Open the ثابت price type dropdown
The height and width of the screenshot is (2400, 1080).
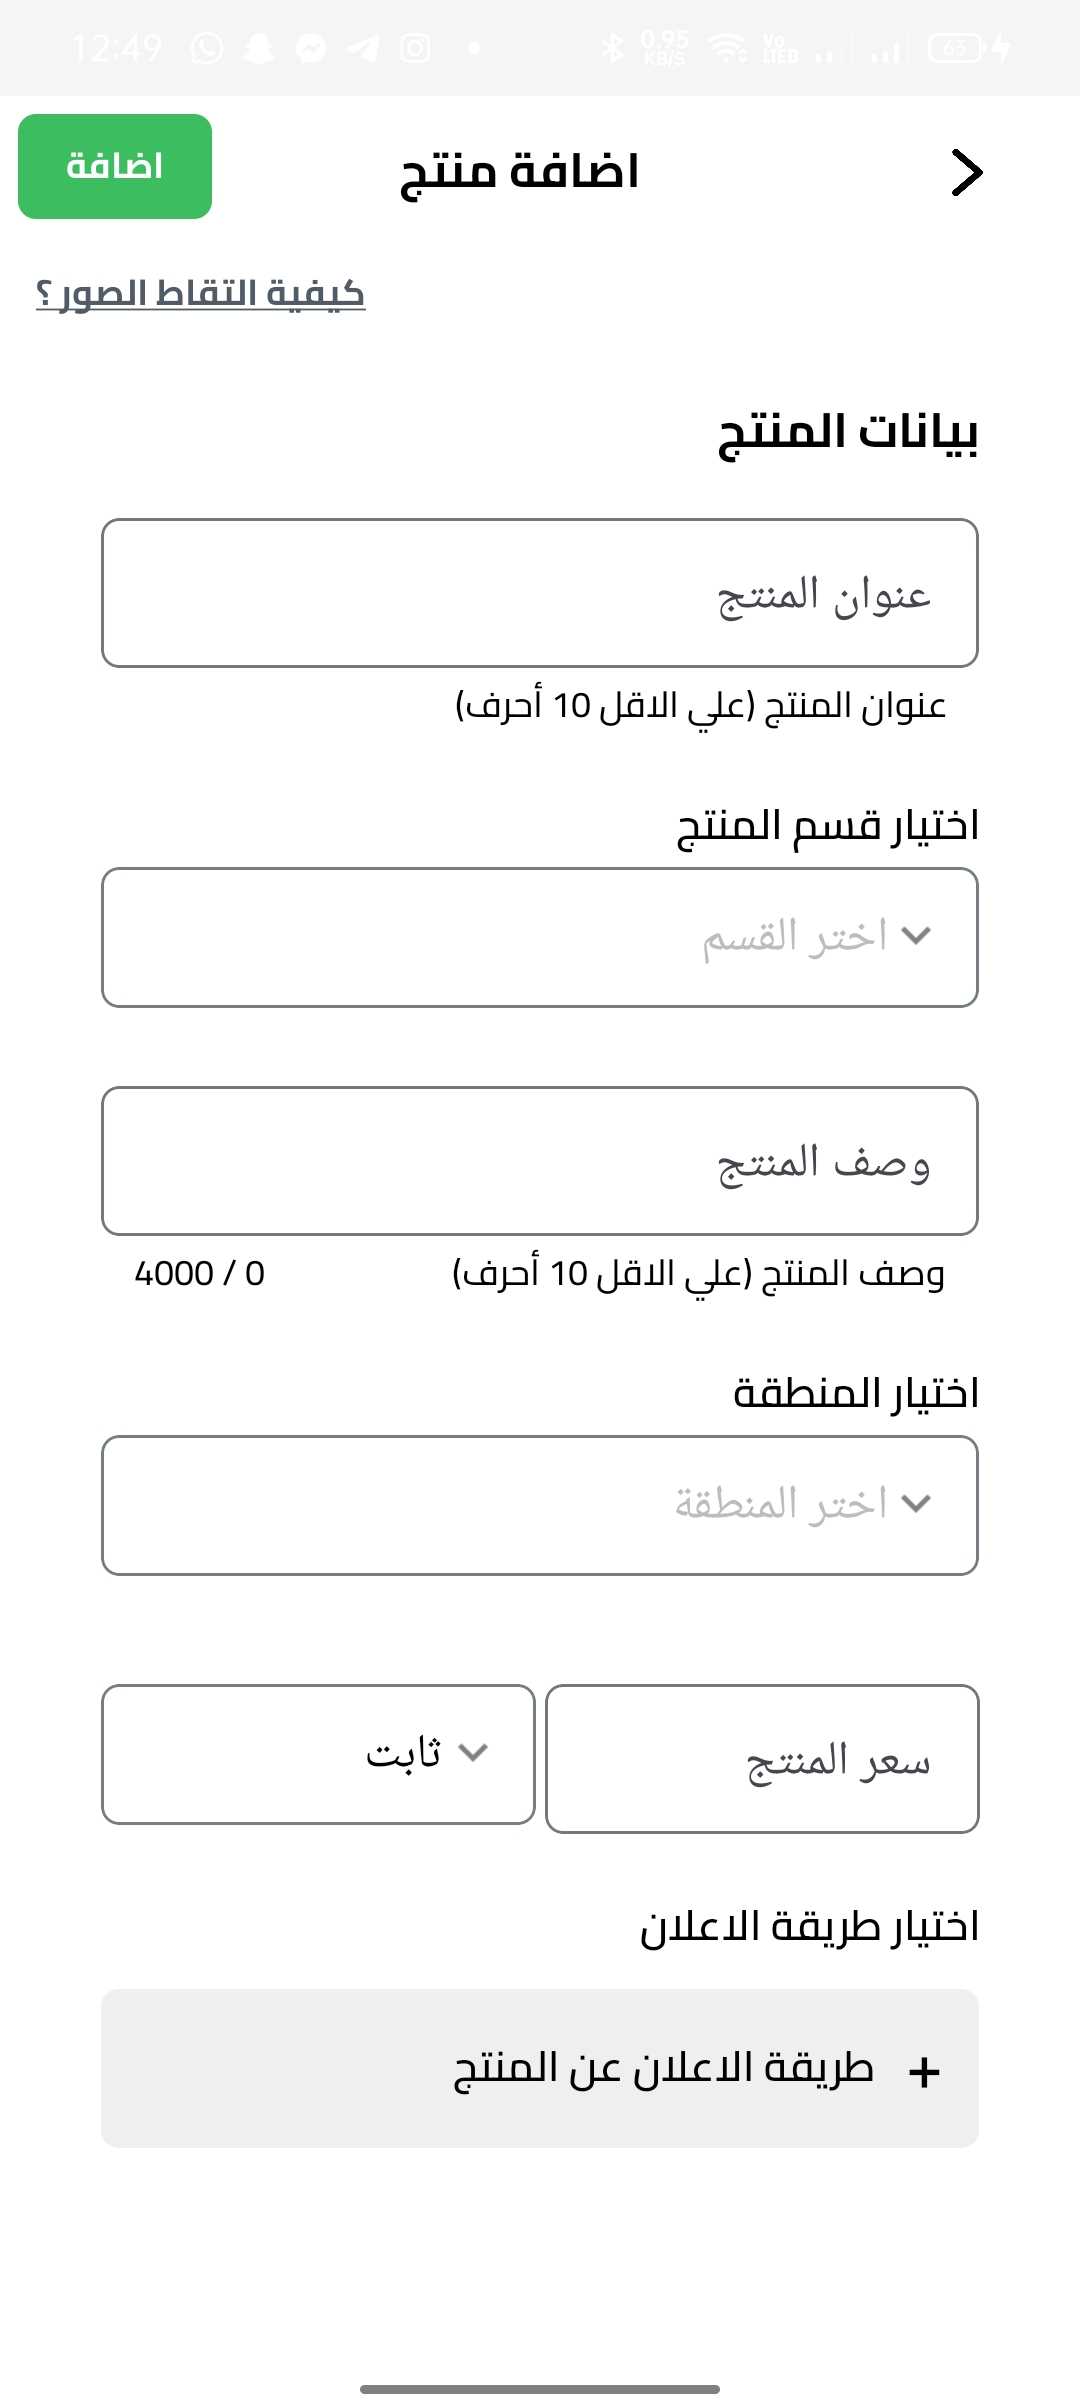point(318,1754)
